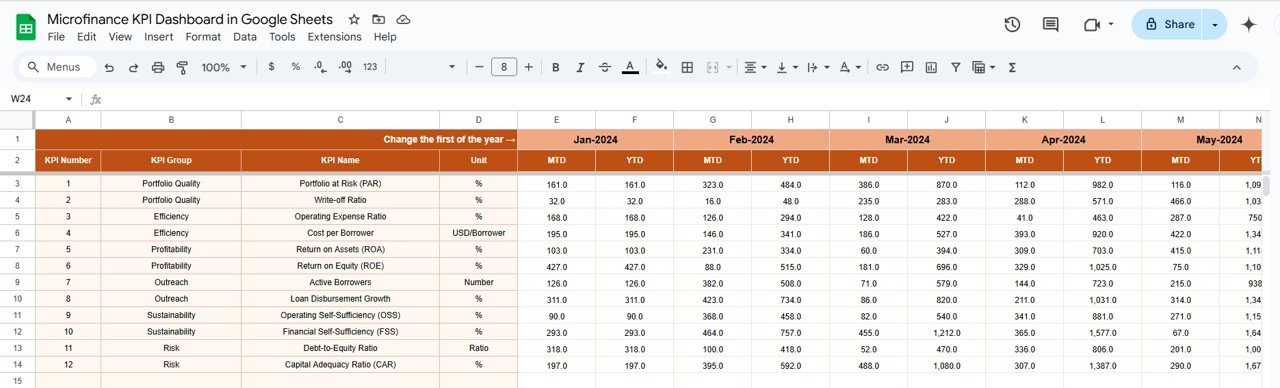
Task: Click the Share button
Action: [x=1169, y=24]
